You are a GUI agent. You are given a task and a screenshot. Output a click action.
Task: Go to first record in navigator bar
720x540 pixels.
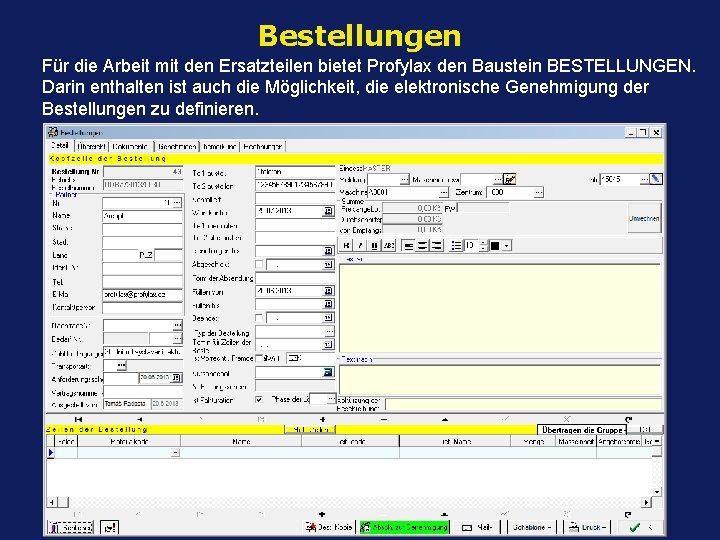[78, 419]
